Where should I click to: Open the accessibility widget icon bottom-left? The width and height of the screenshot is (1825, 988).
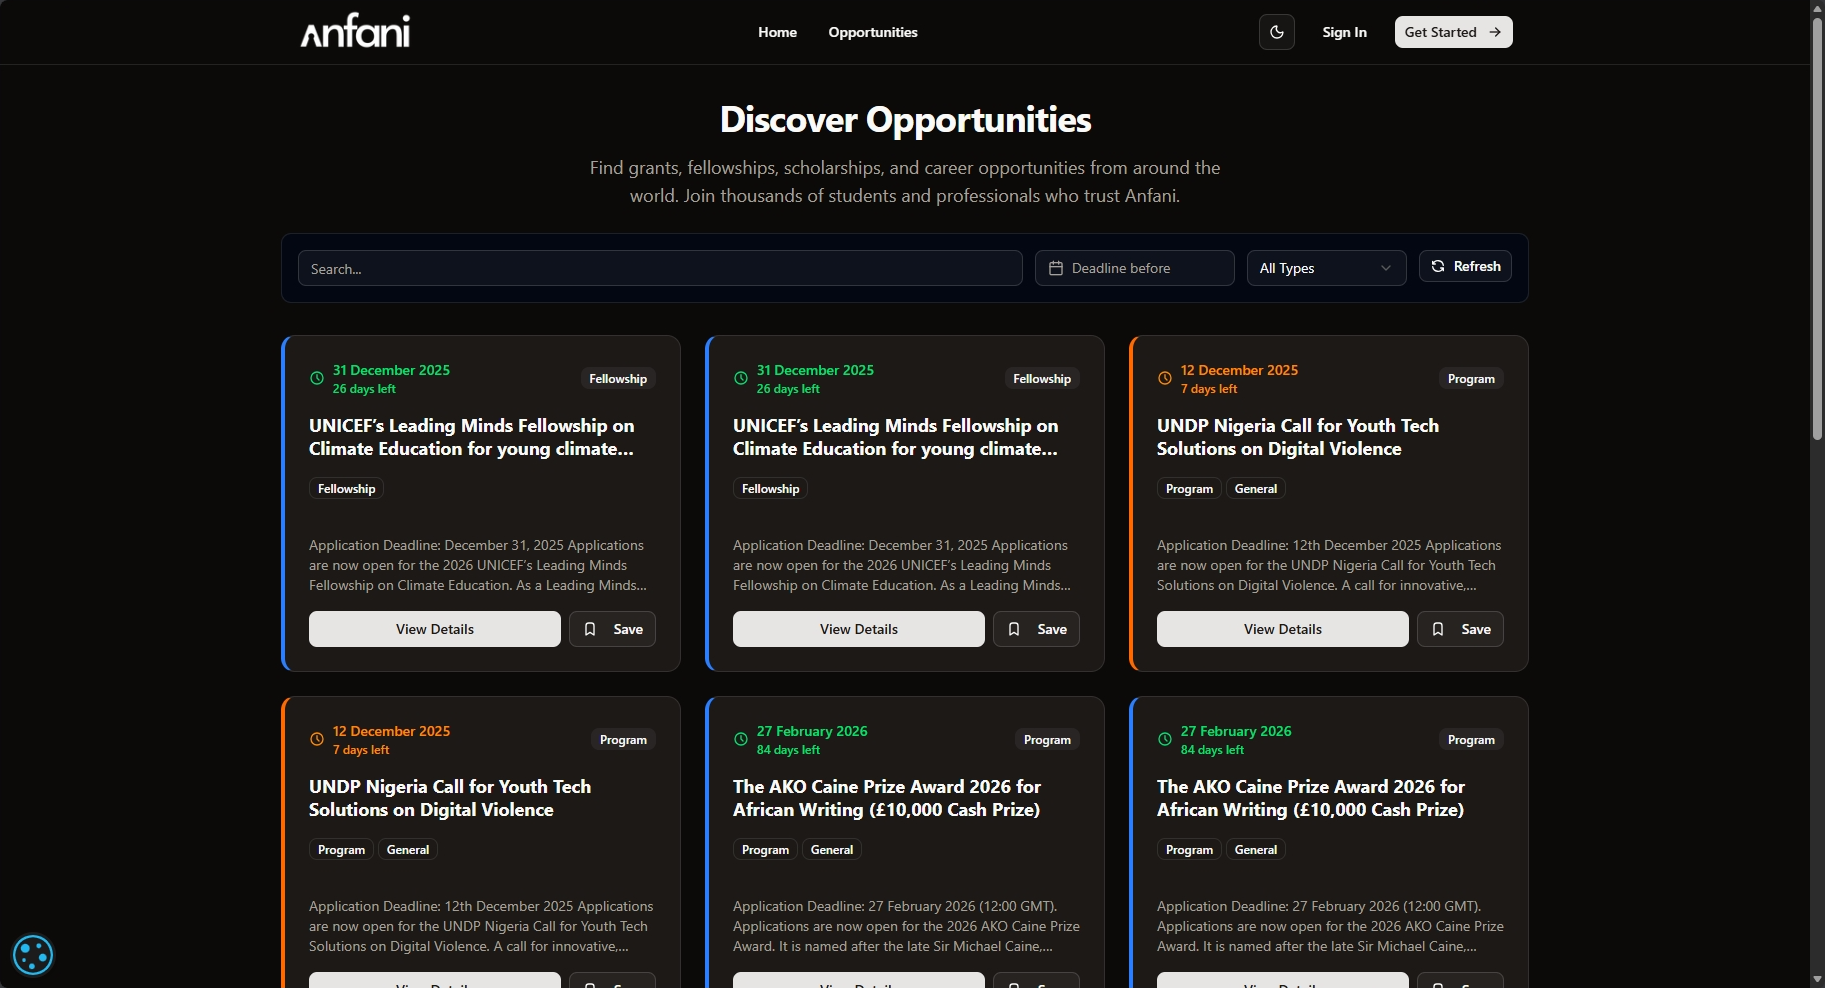(33, 955)
